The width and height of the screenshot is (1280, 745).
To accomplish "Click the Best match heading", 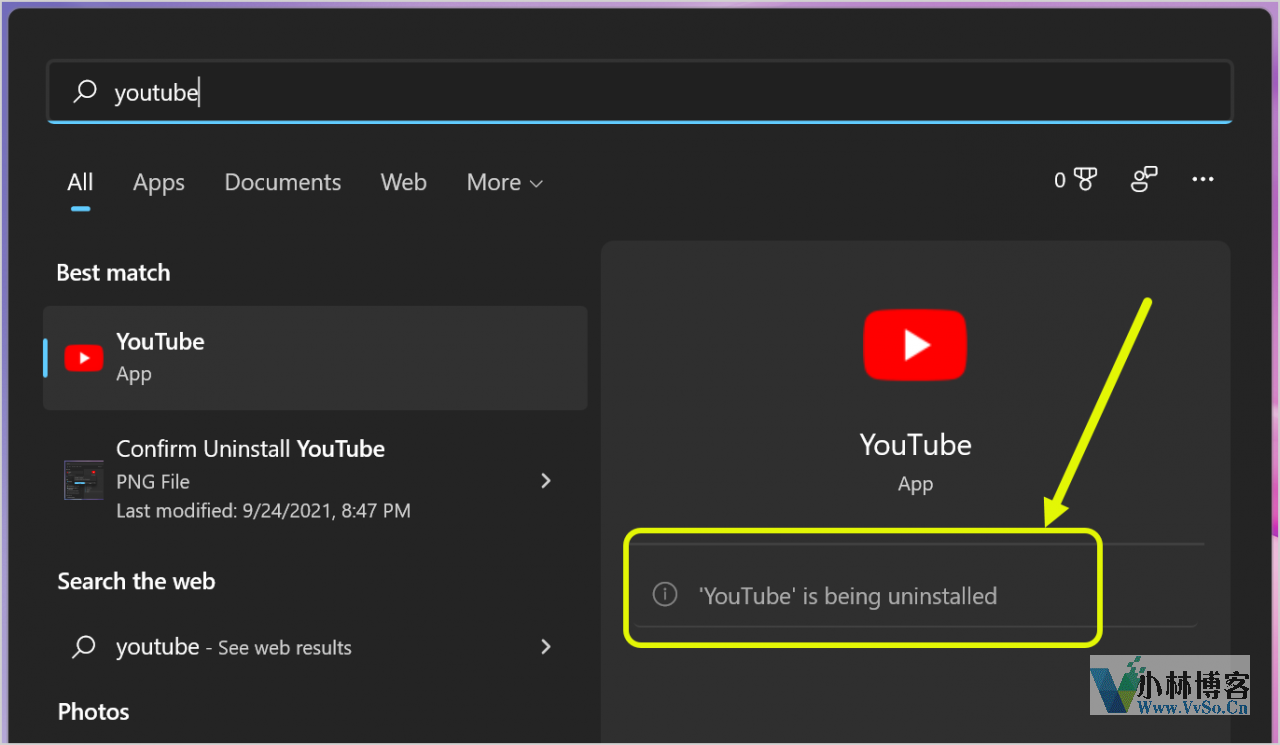I will coord(113,273).
